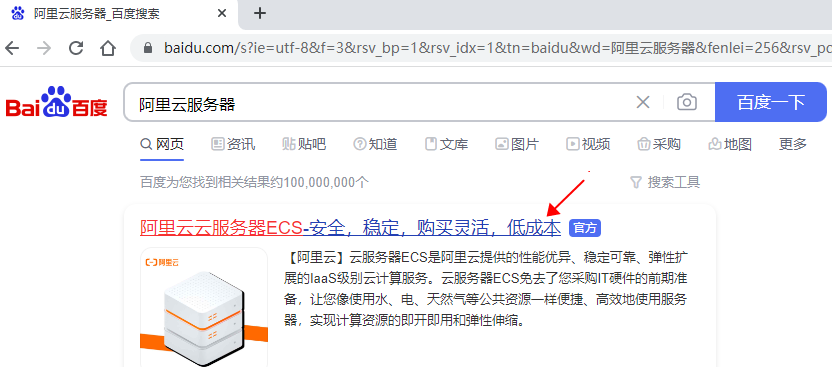Open camera image search icon
This screenshot has height=367, width=832.
[687, 102]
